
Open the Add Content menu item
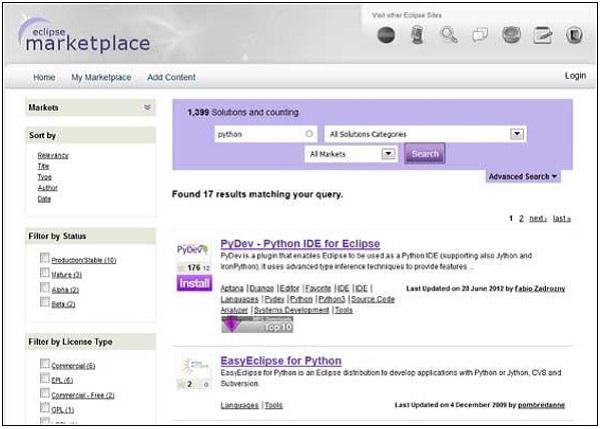[171, 77]
